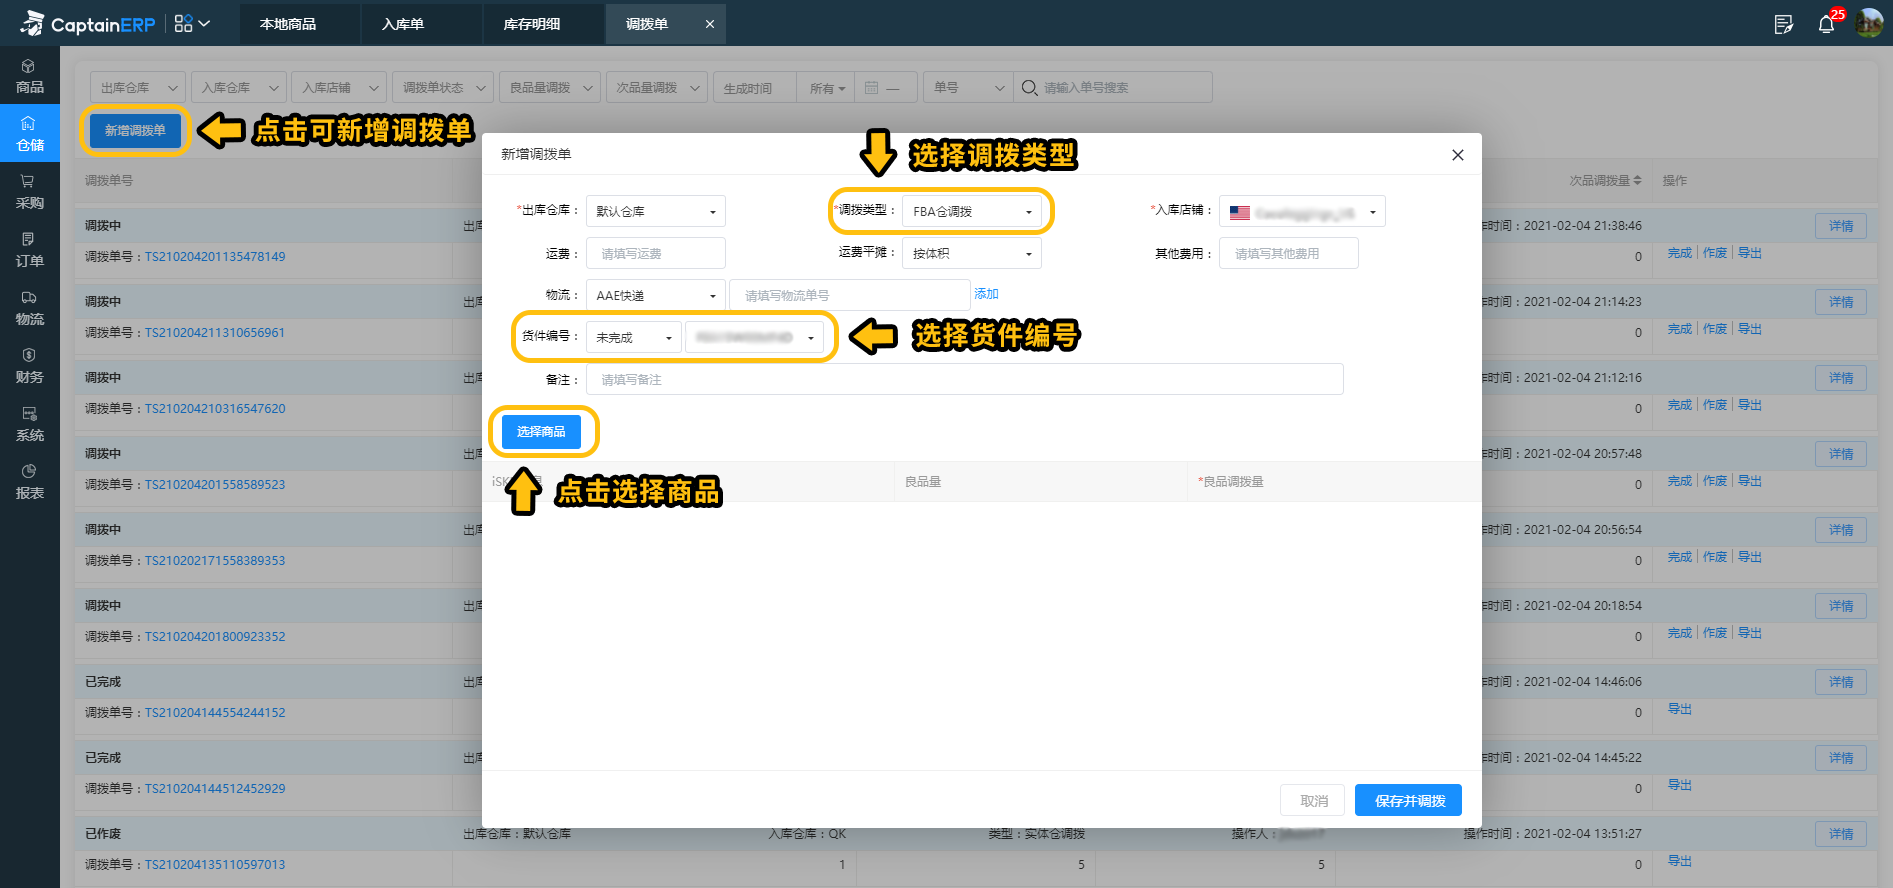The height and width of the screenshot is (888, 1893).
Task: Open transfer order TS210204144554244152
Action: 215,712
